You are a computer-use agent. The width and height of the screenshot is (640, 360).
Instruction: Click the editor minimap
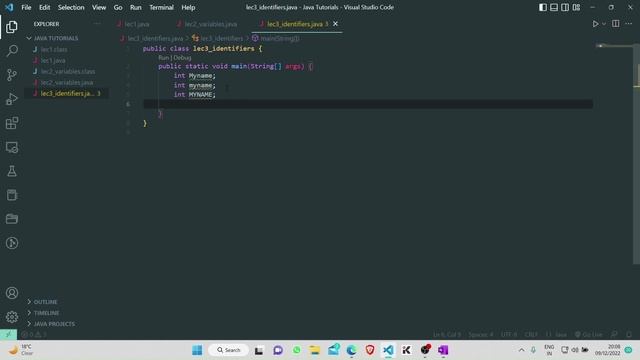click(614, 46)
